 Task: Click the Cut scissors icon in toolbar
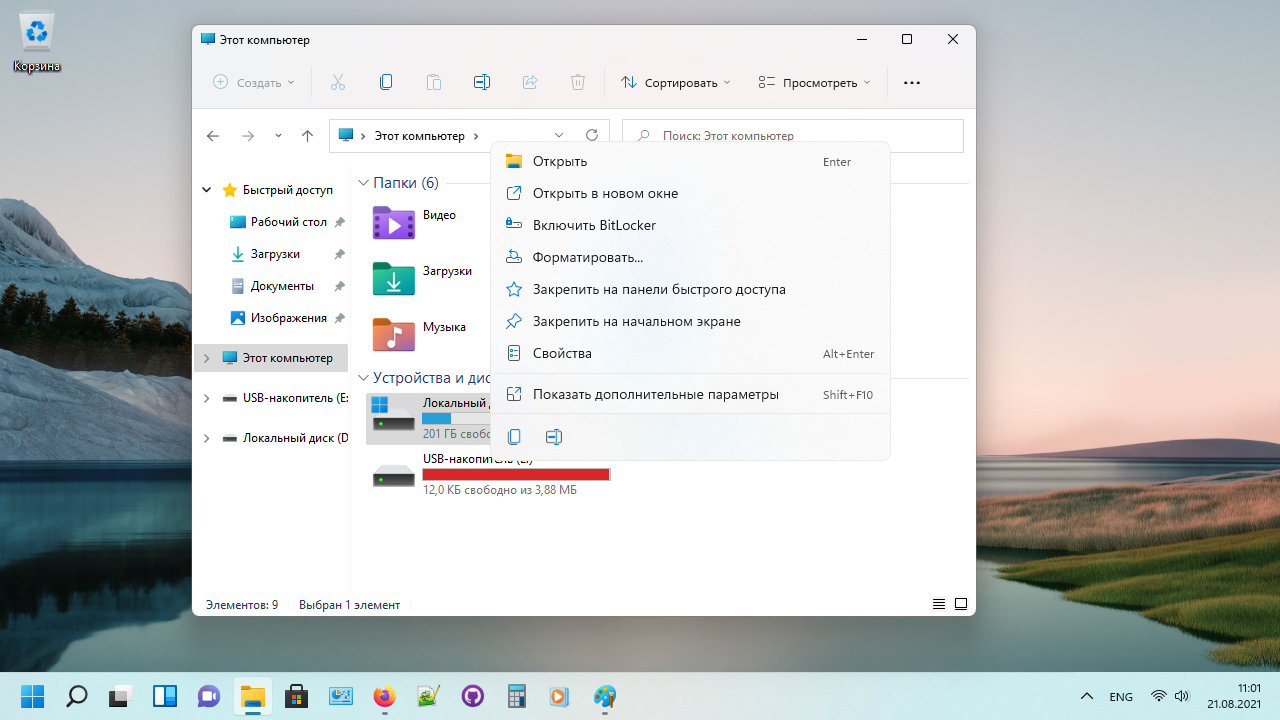pyautogui.click(x=338, y=82)
